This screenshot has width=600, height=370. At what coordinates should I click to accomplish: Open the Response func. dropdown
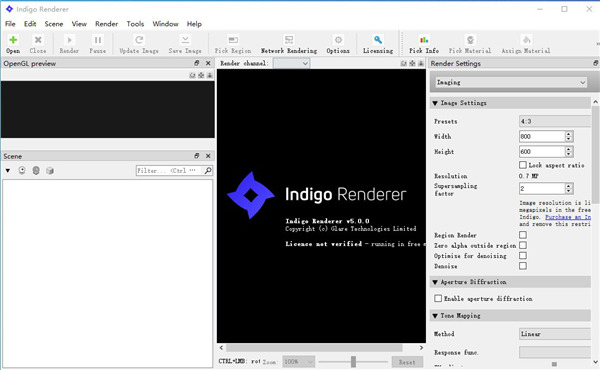click(555, 352)
